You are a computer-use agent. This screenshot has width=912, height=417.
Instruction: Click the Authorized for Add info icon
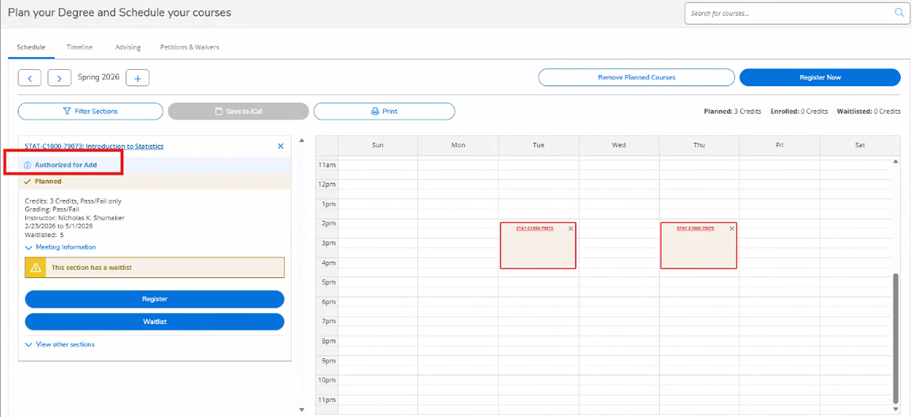[x=28, y=165]
